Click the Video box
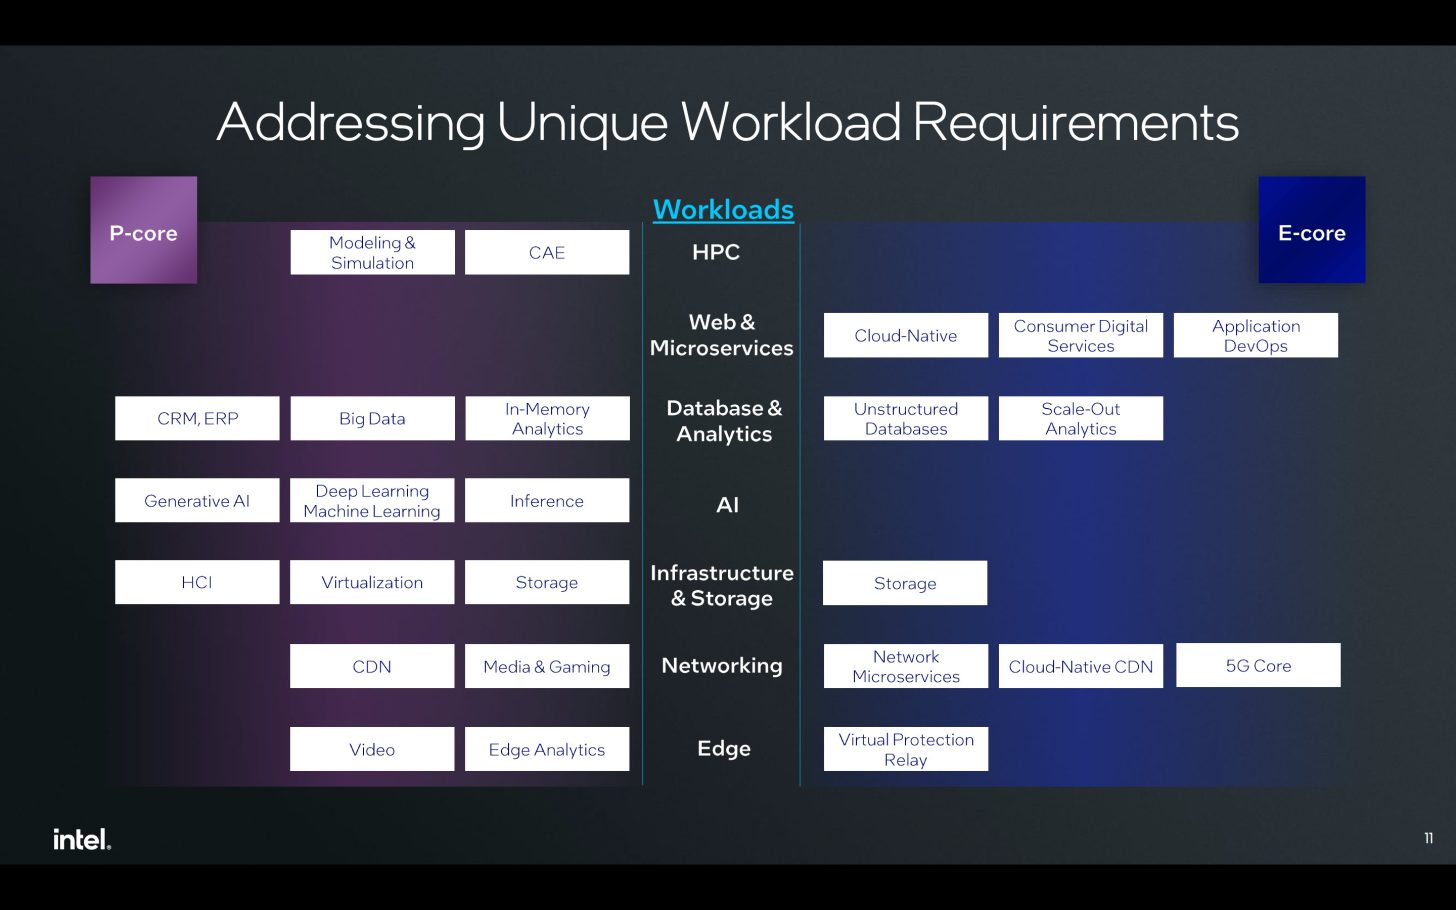The image size is (1456, 910). coord(372,749)
